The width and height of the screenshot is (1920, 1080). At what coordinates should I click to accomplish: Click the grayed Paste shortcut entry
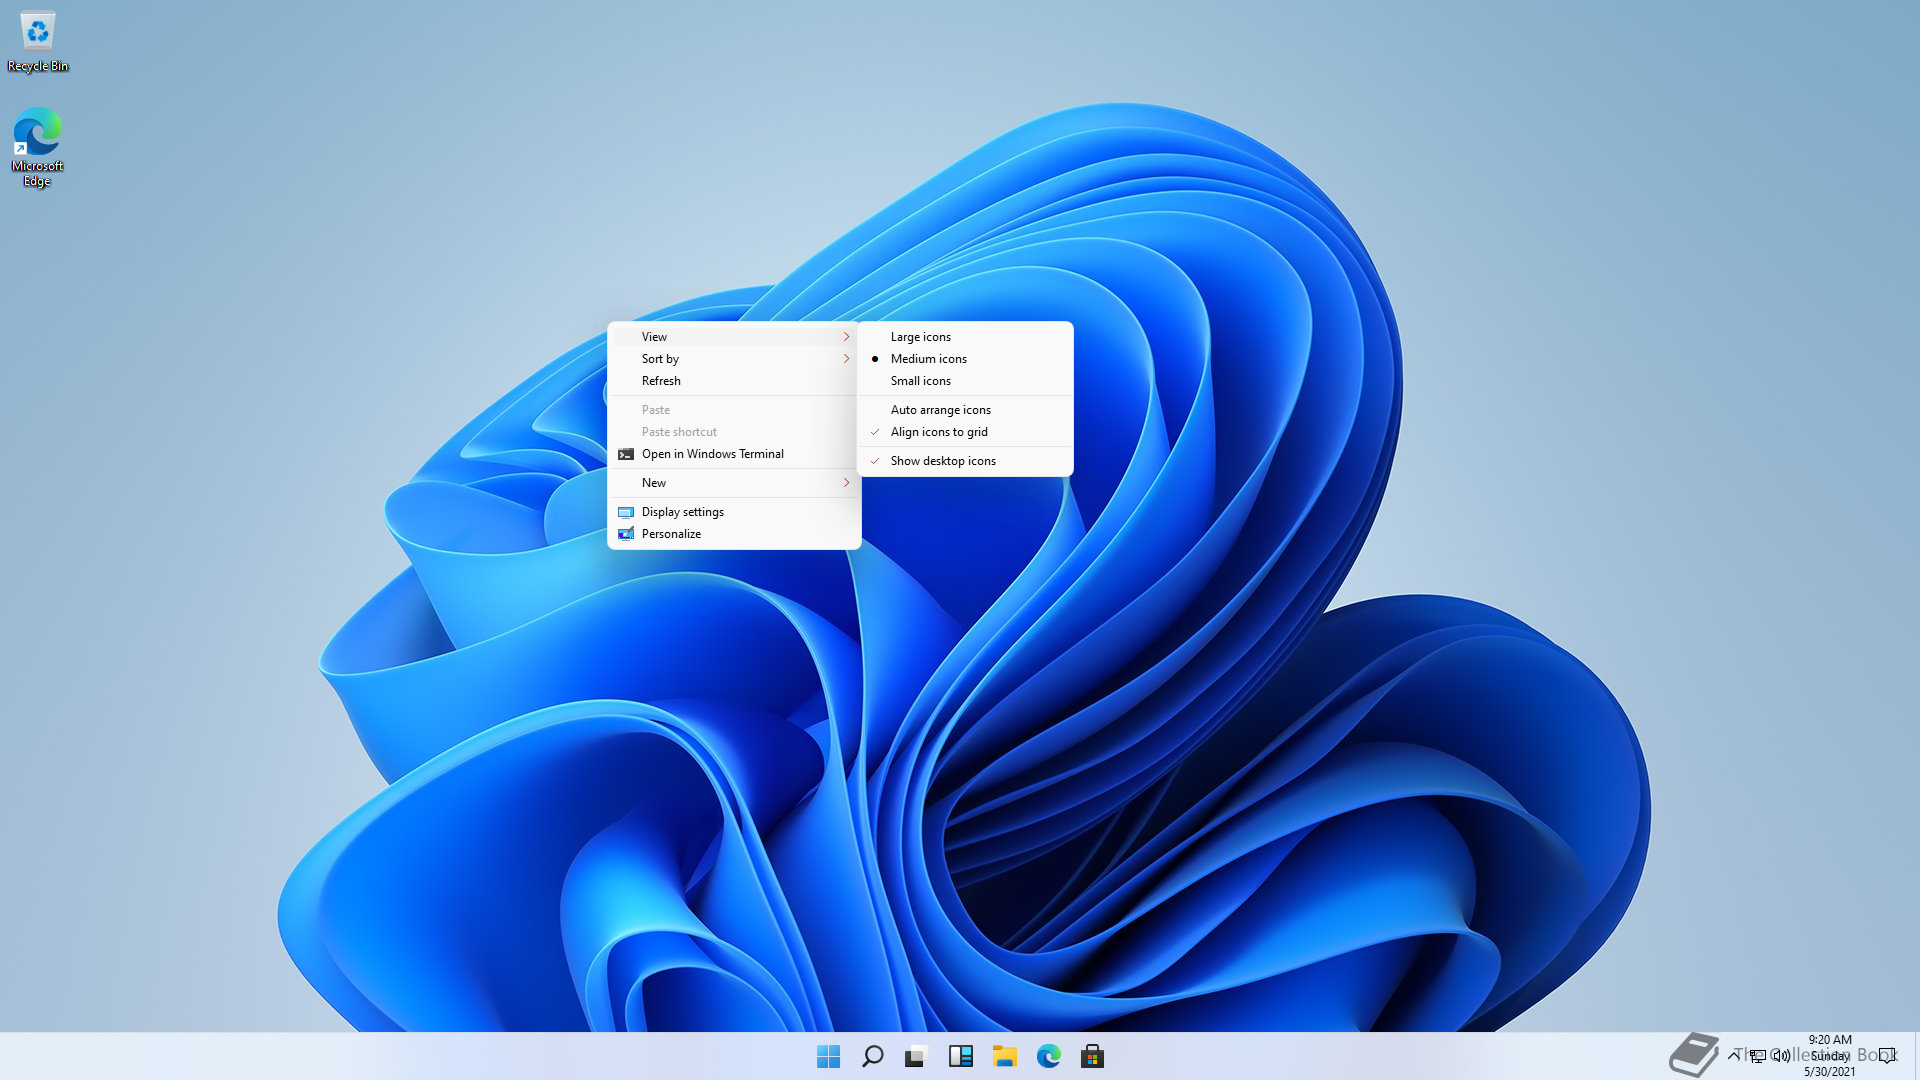point(734,432)
